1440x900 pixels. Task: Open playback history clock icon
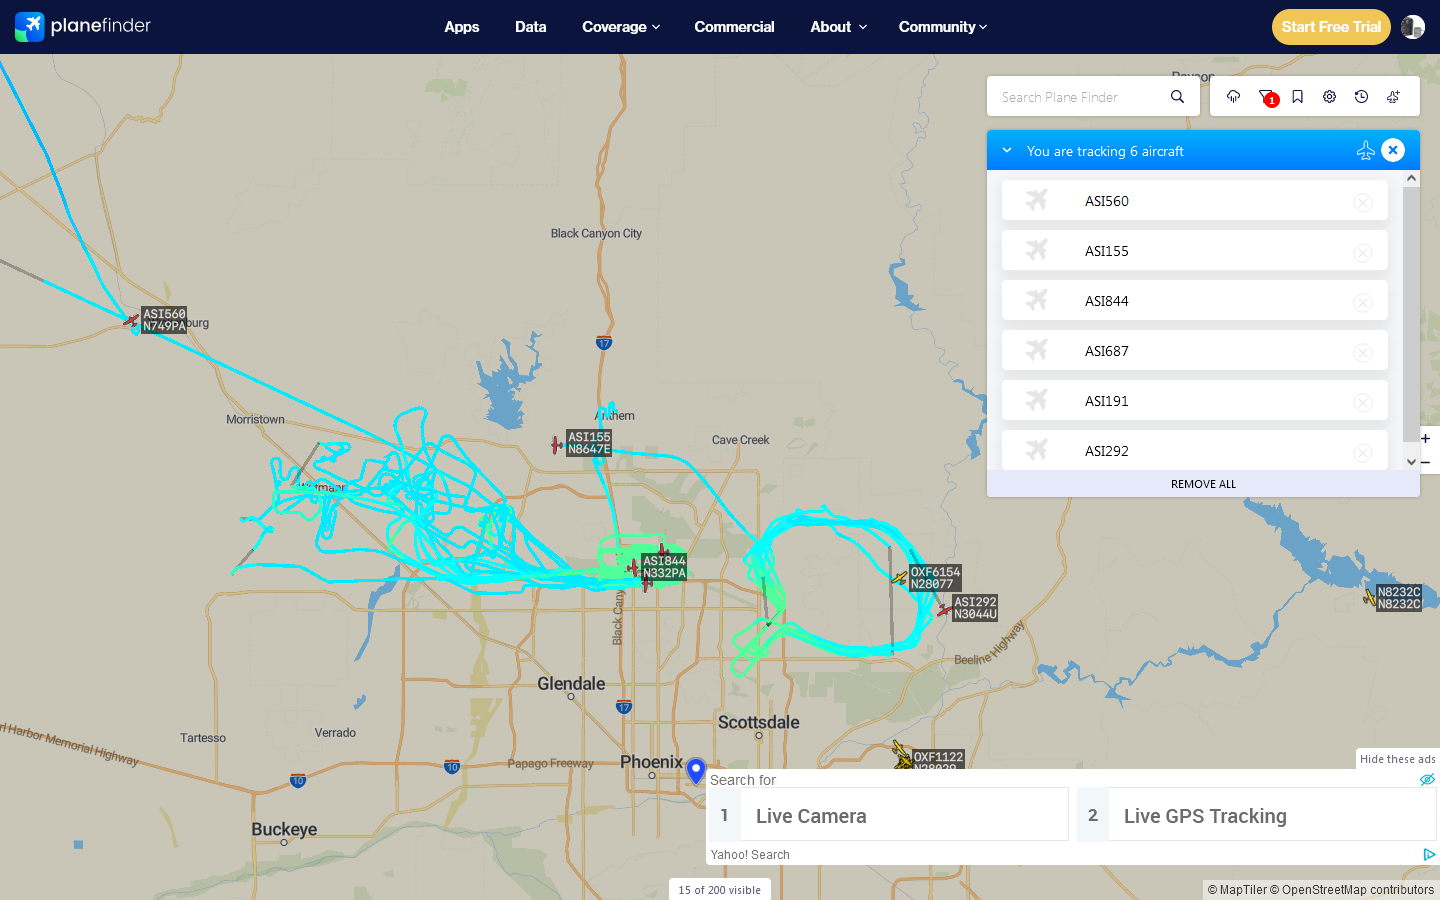tap(1361, 97)
